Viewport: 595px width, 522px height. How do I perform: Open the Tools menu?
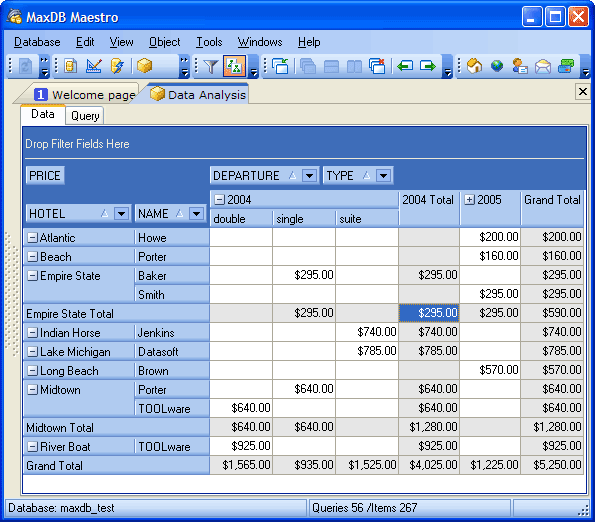(209, 42)
